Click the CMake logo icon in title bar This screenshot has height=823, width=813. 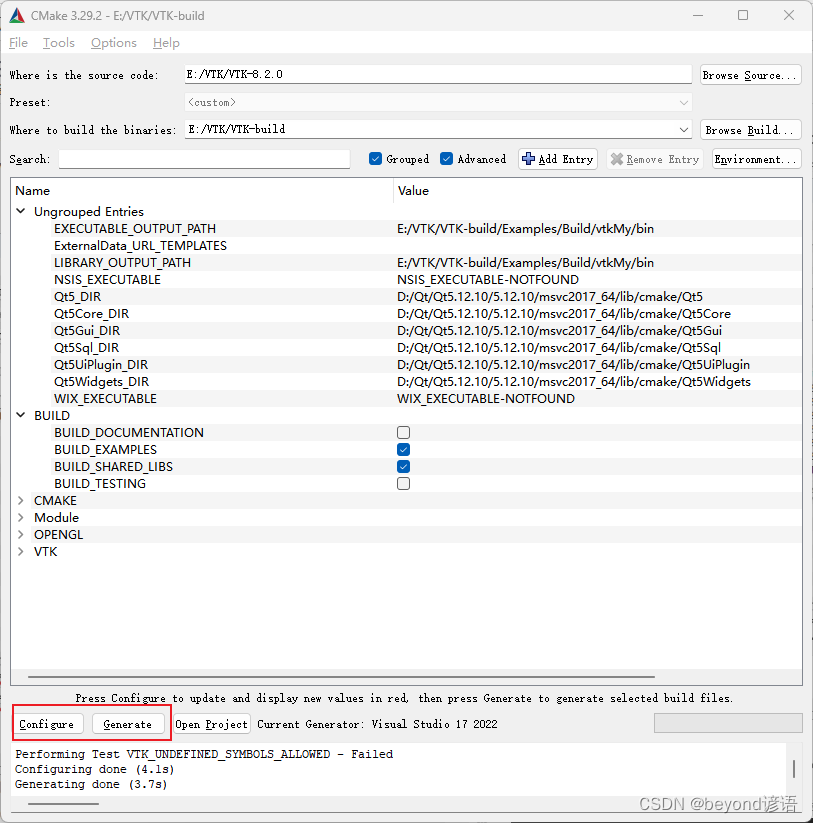[17, 16]
